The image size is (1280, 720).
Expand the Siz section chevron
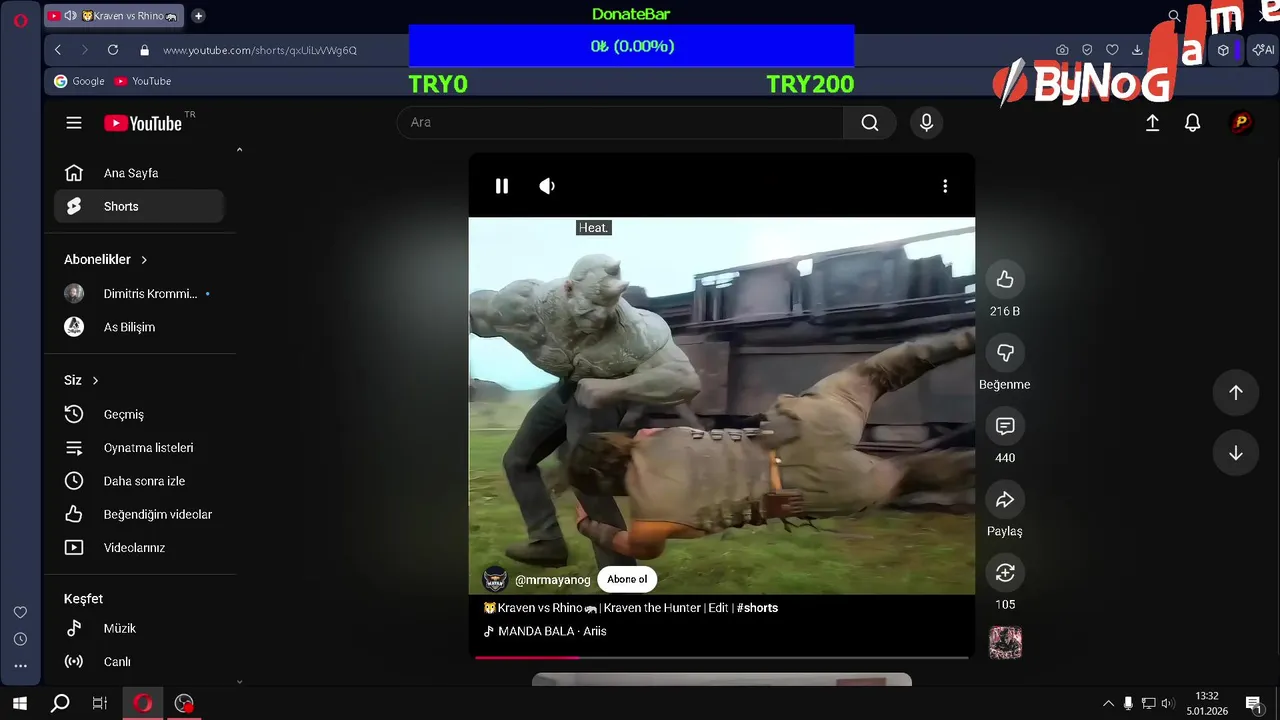pos(96,381)
